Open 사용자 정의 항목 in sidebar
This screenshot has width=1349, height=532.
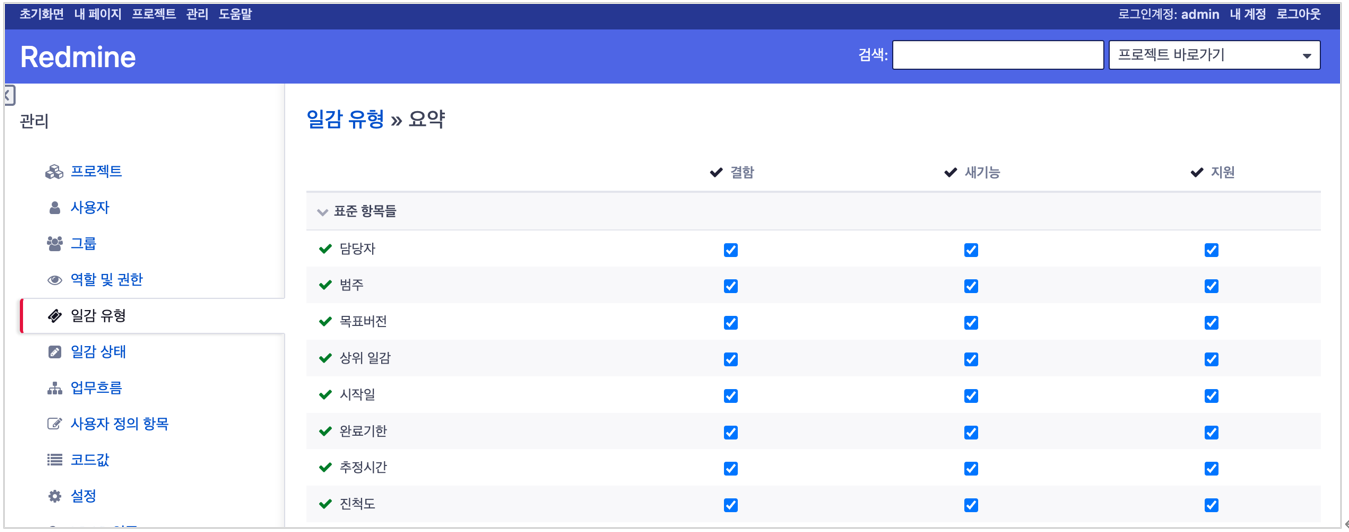(119, 424)
